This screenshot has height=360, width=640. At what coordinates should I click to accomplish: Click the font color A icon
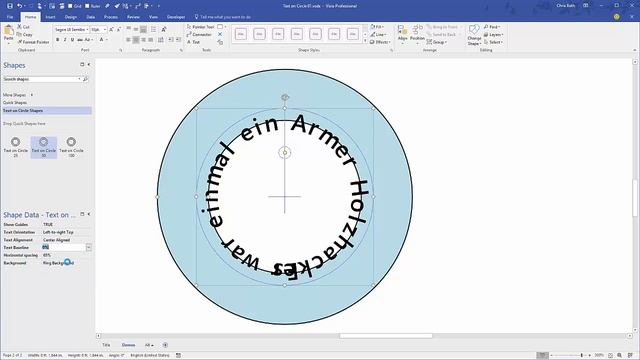point(102,40)
